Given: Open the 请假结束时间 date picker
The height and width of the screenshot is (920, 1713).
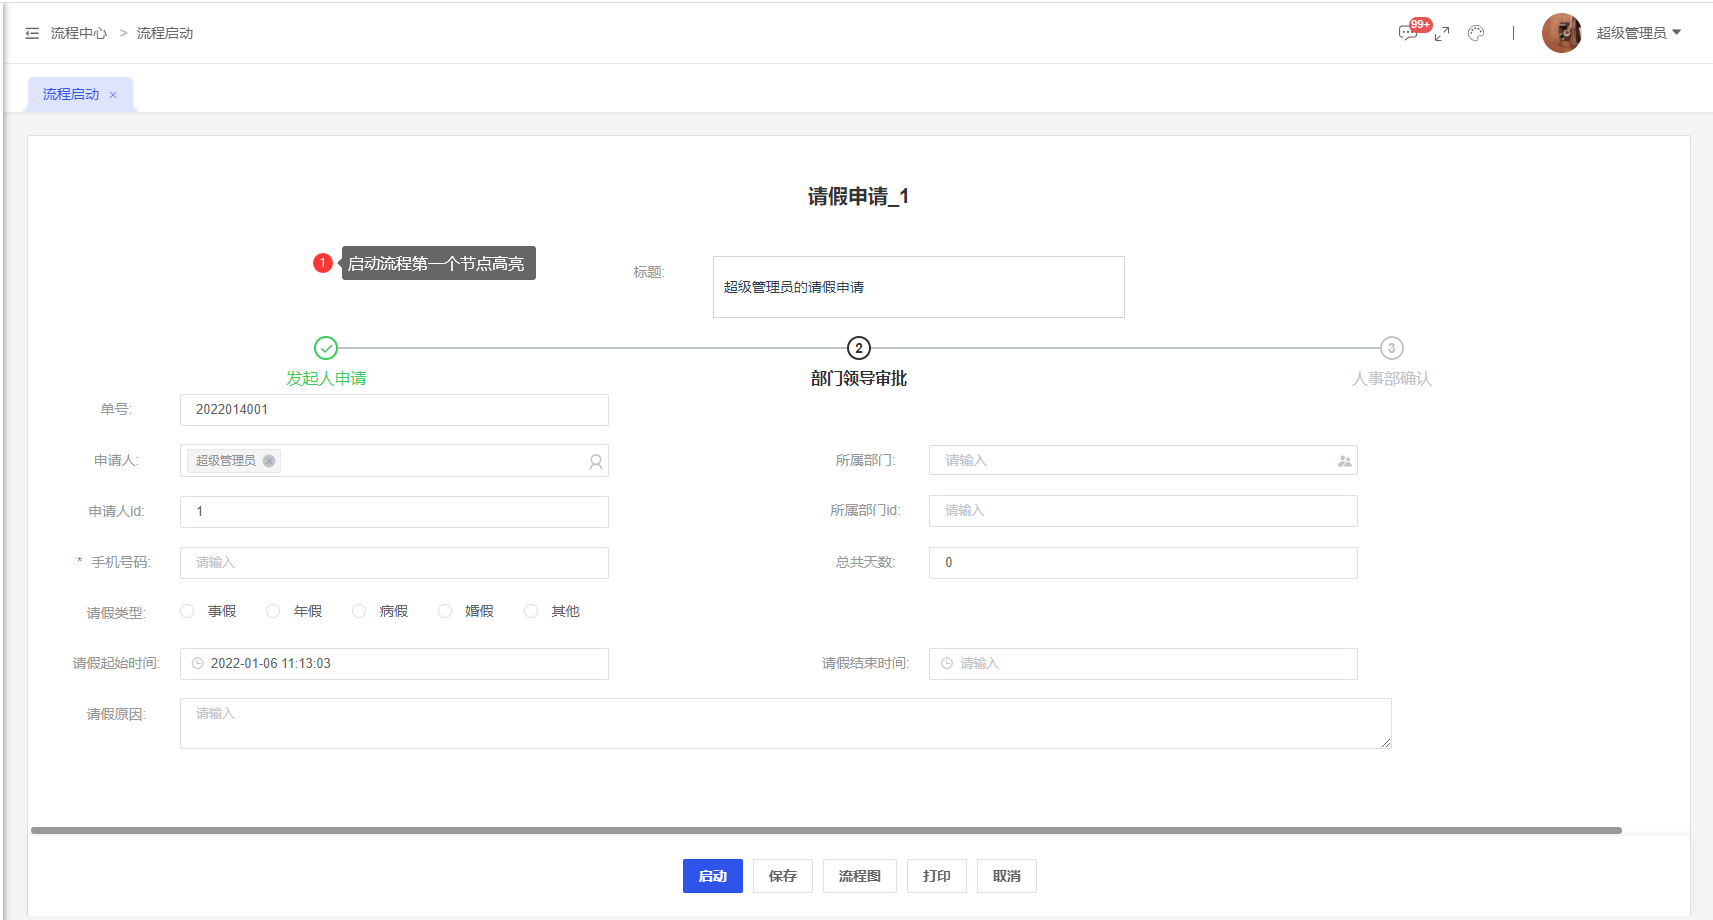Looking at the screenshot, I should tap(1142, 664).
